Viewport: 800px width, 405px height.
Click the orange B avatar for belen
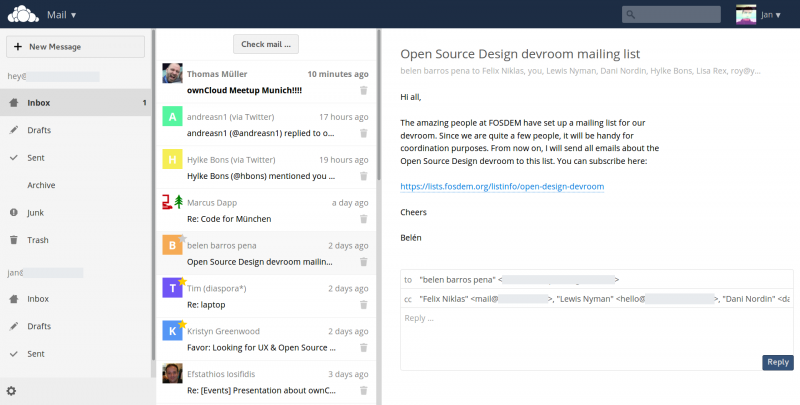[172, 245]
